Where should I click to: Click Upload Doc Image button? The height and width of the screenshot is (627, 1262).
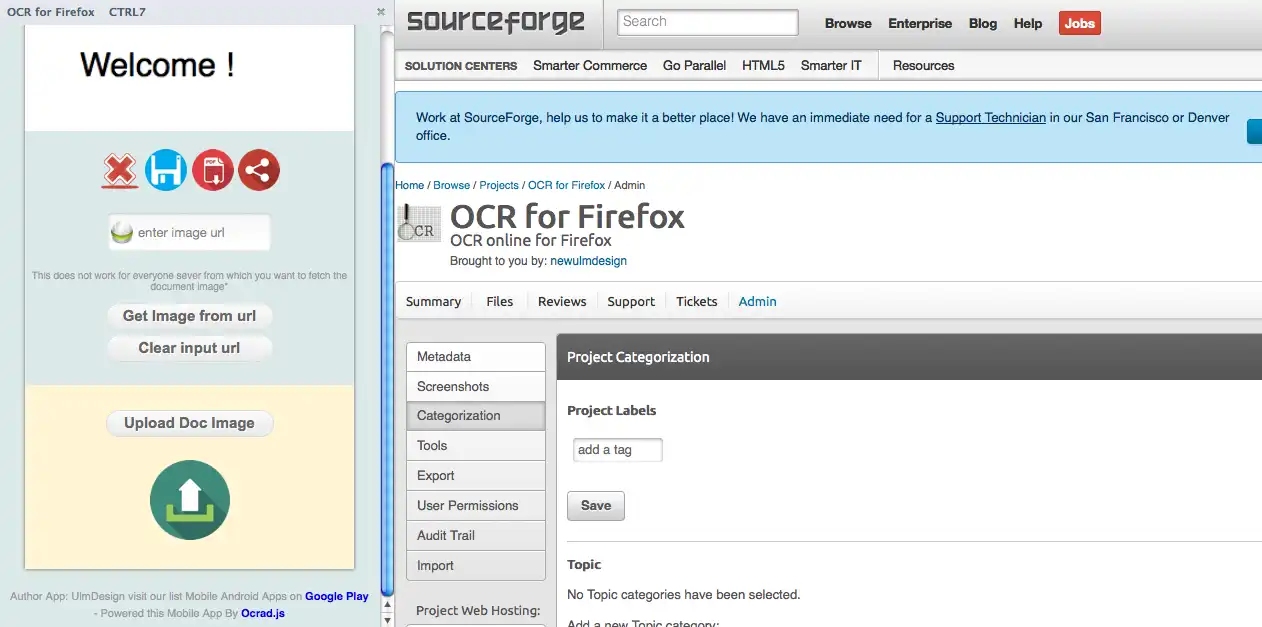pyautogui.click(x=190, y=423)
